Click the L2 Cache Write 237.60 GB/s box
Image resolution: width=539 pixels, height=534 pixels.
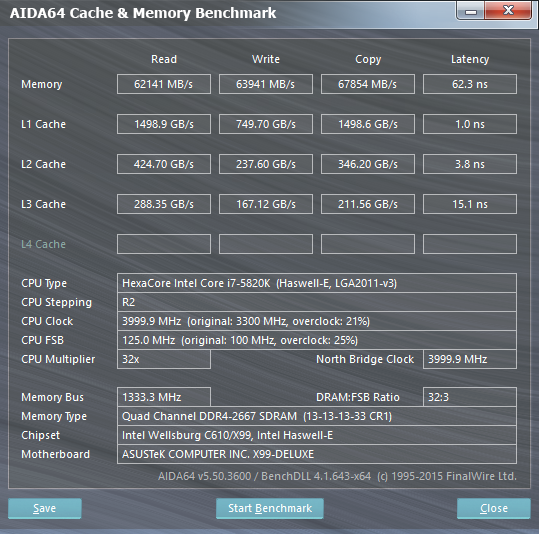click(x=266, y=164)
